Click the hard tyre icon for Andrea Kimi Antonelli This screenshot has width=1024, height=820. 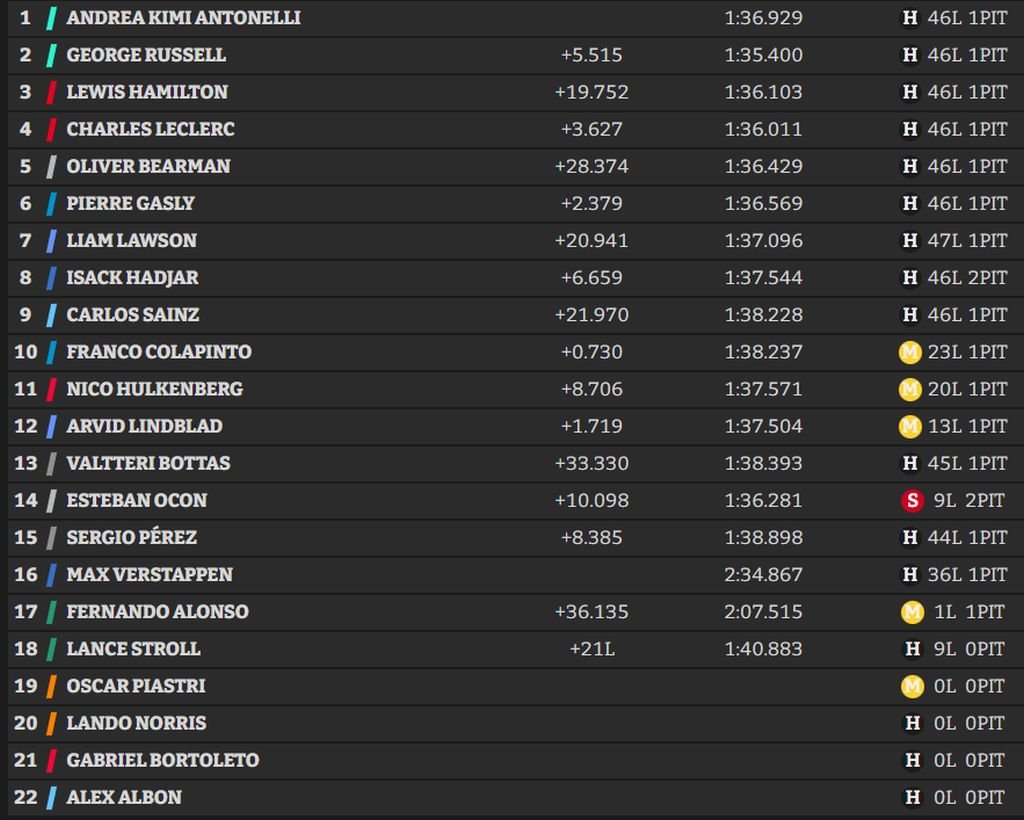[910, 18]
